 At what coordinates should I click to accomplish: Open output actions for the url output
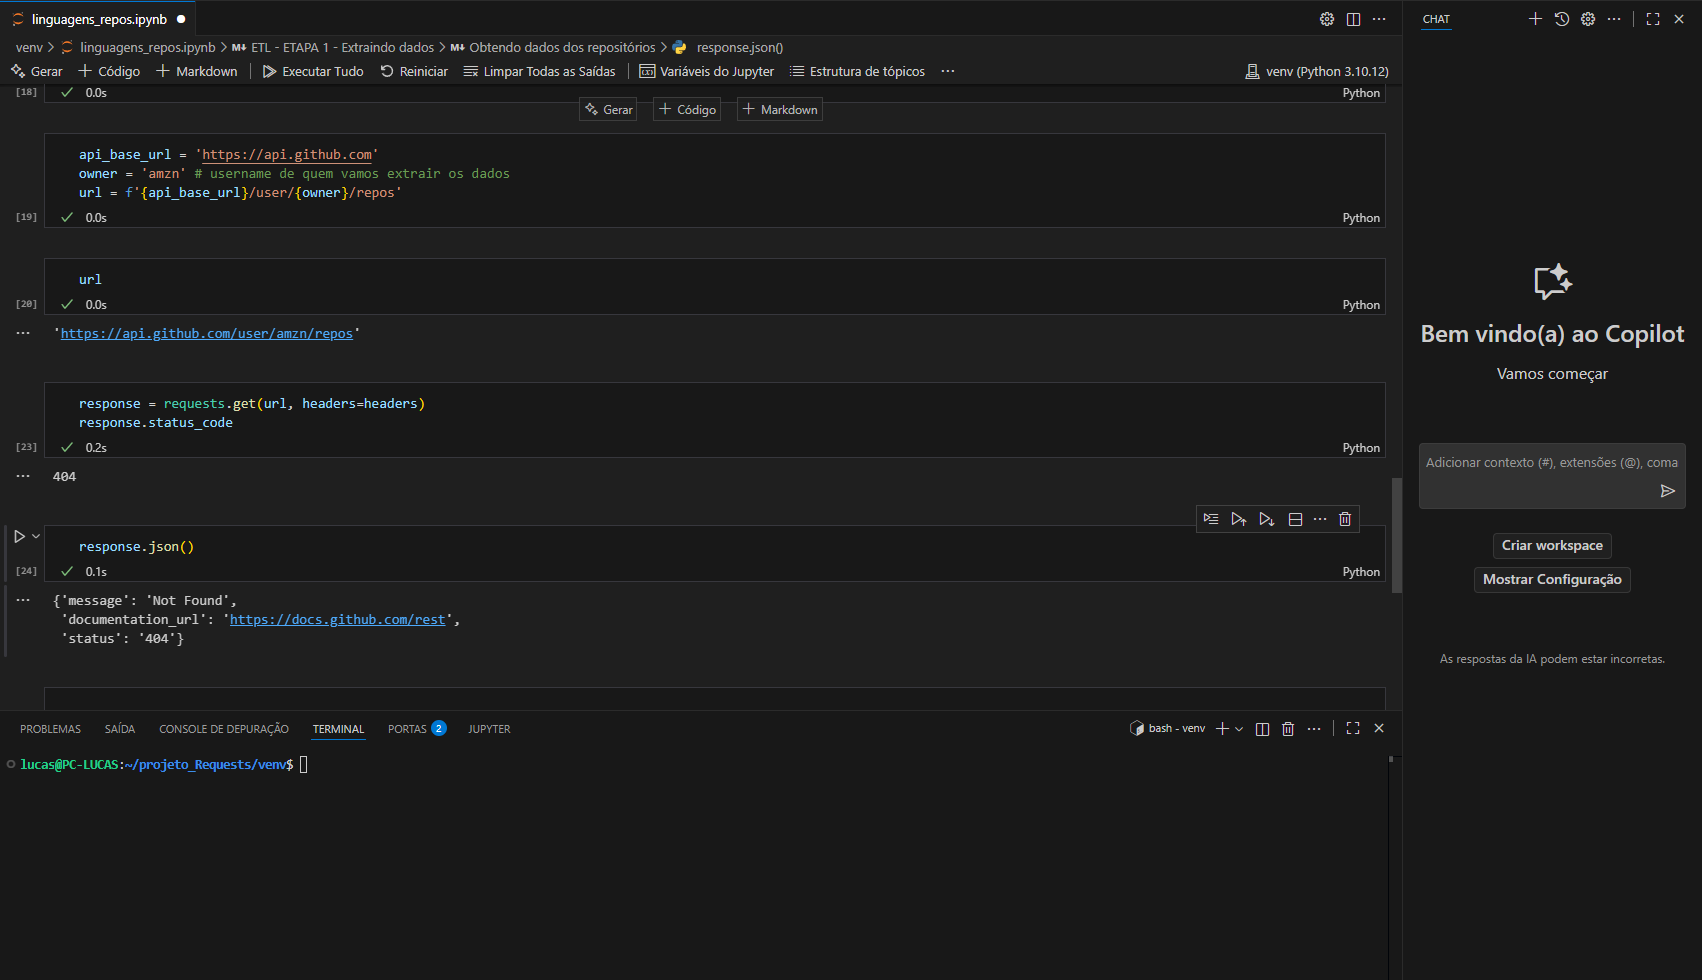(x=23, y=334)
